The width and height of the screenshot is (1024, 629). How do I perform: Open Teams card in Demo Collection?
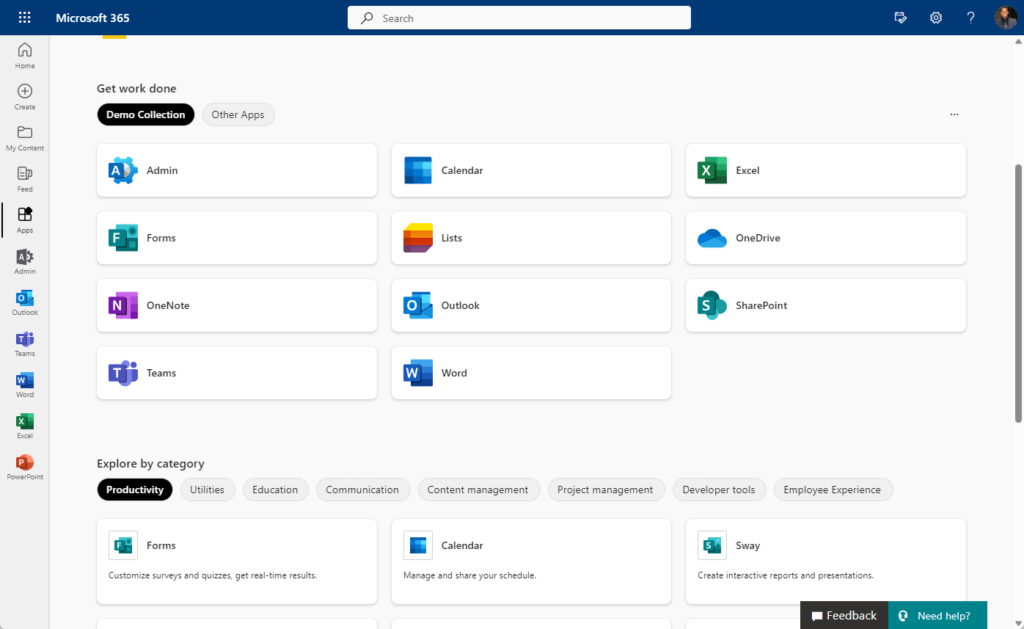[x=236, y=373]
